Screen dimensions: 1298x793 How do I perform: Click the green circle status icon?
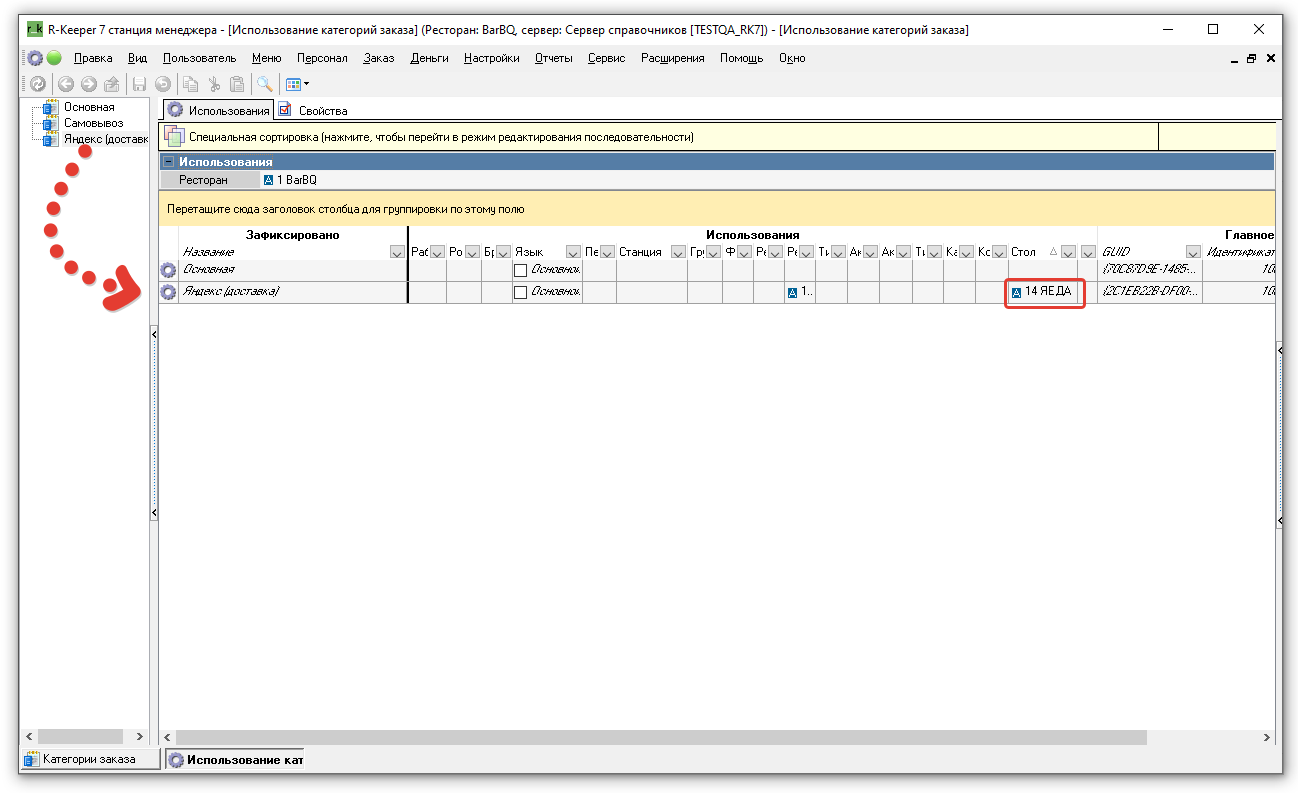point(54,58)
